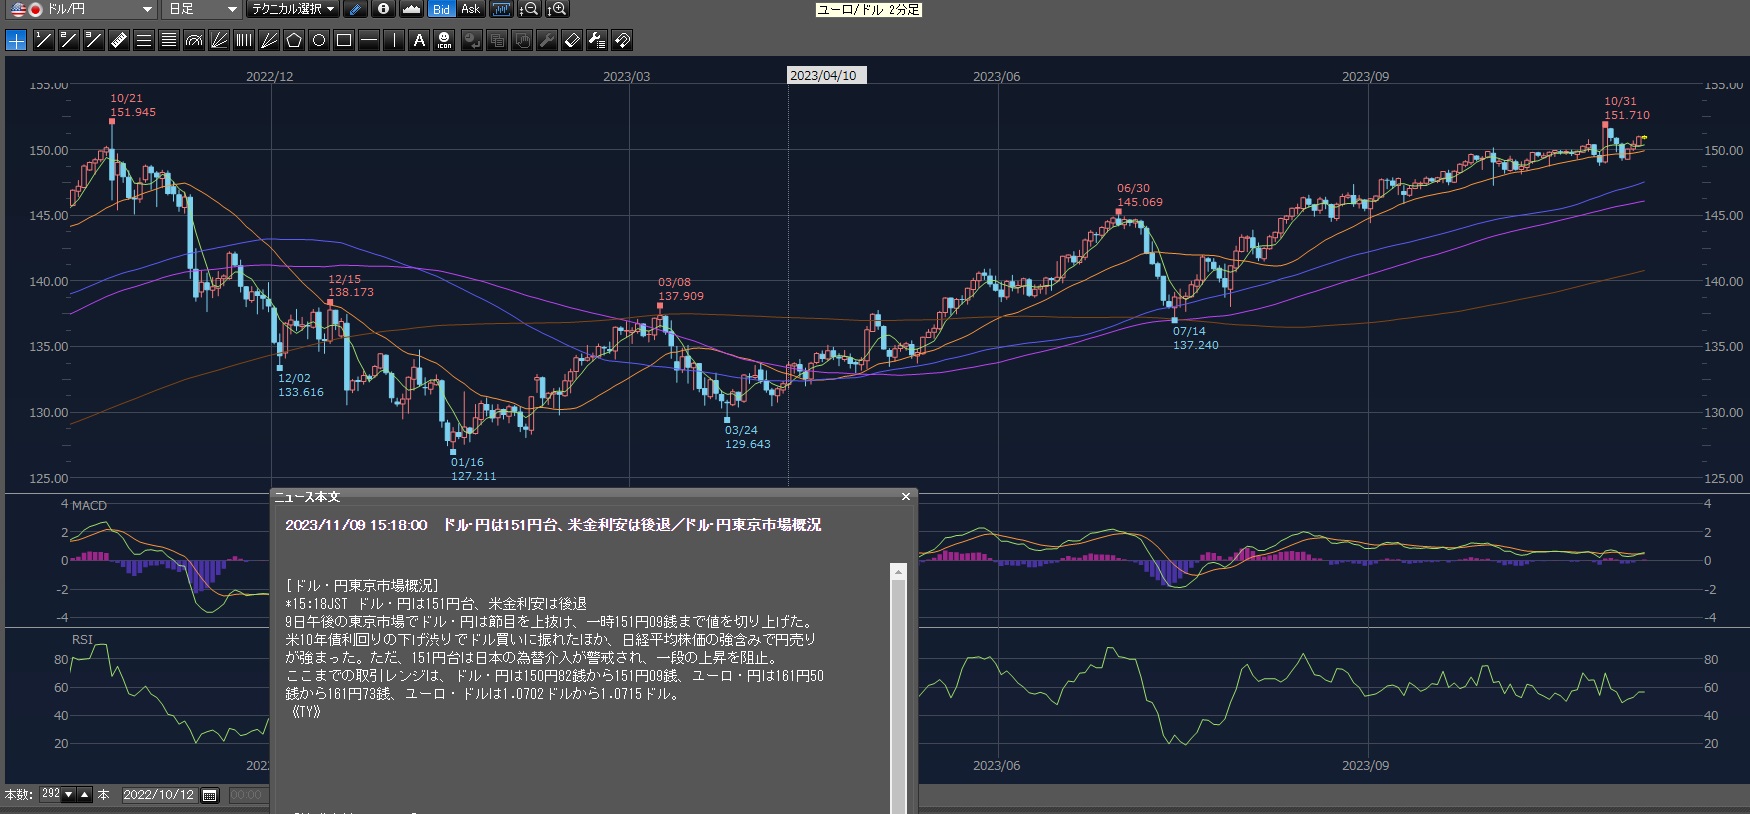Choose the pentagon shape drawing tool

(294, 40)
